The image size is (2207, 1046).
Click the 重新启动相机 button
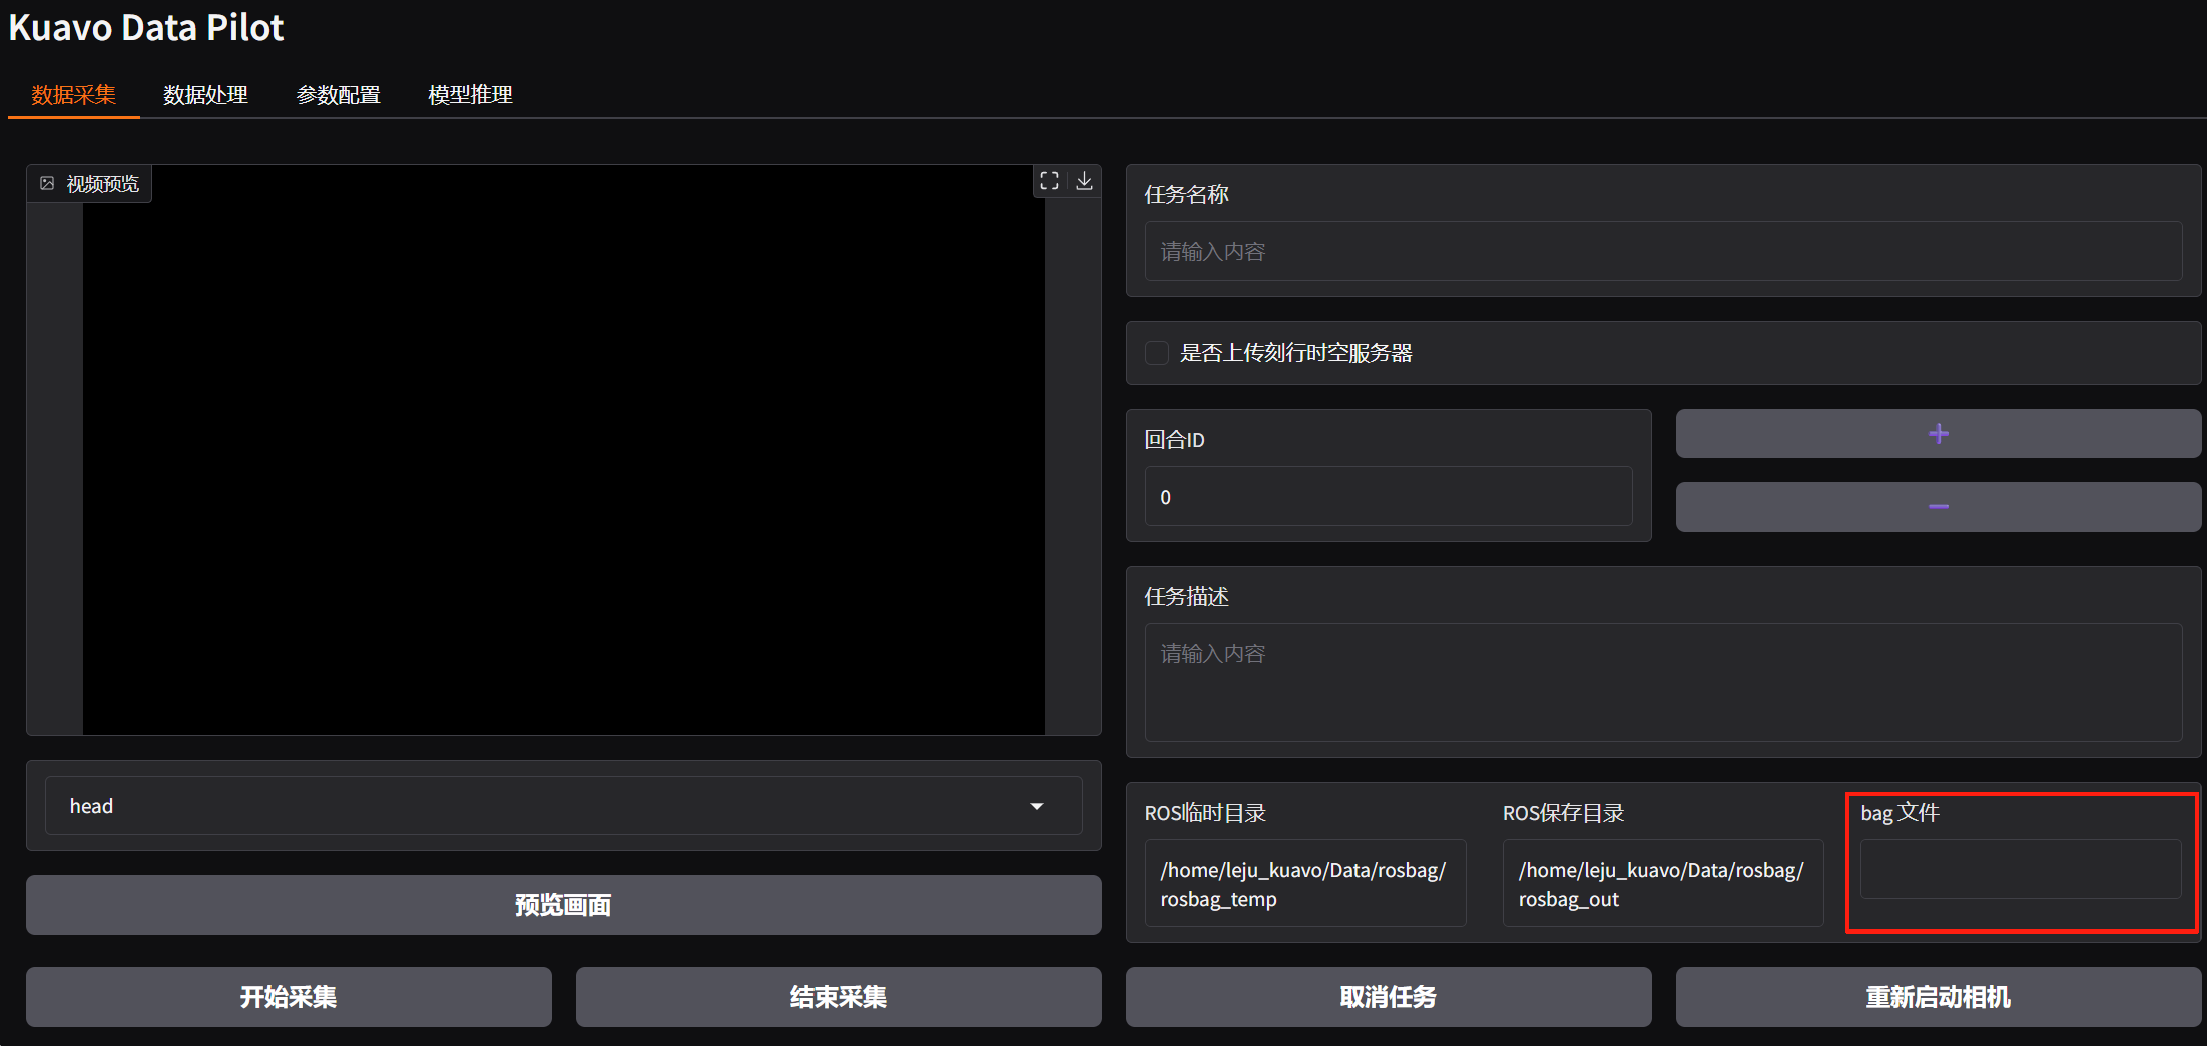pyautogui.click(x=1938, y=997)
